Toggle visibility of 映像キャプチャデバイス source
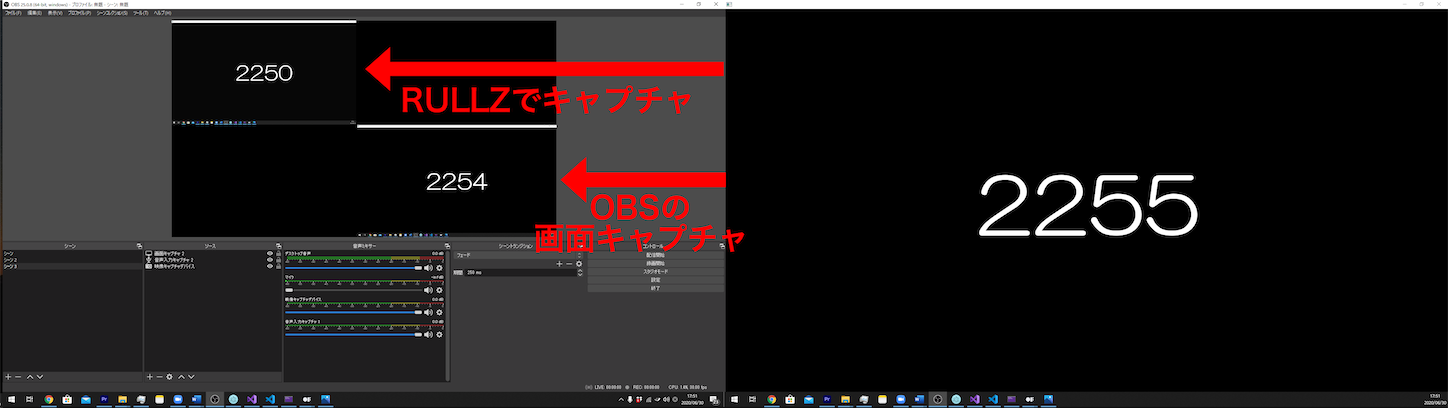Image resolution: width=1448 pixels, height=408 pixels. pos(270,267)
